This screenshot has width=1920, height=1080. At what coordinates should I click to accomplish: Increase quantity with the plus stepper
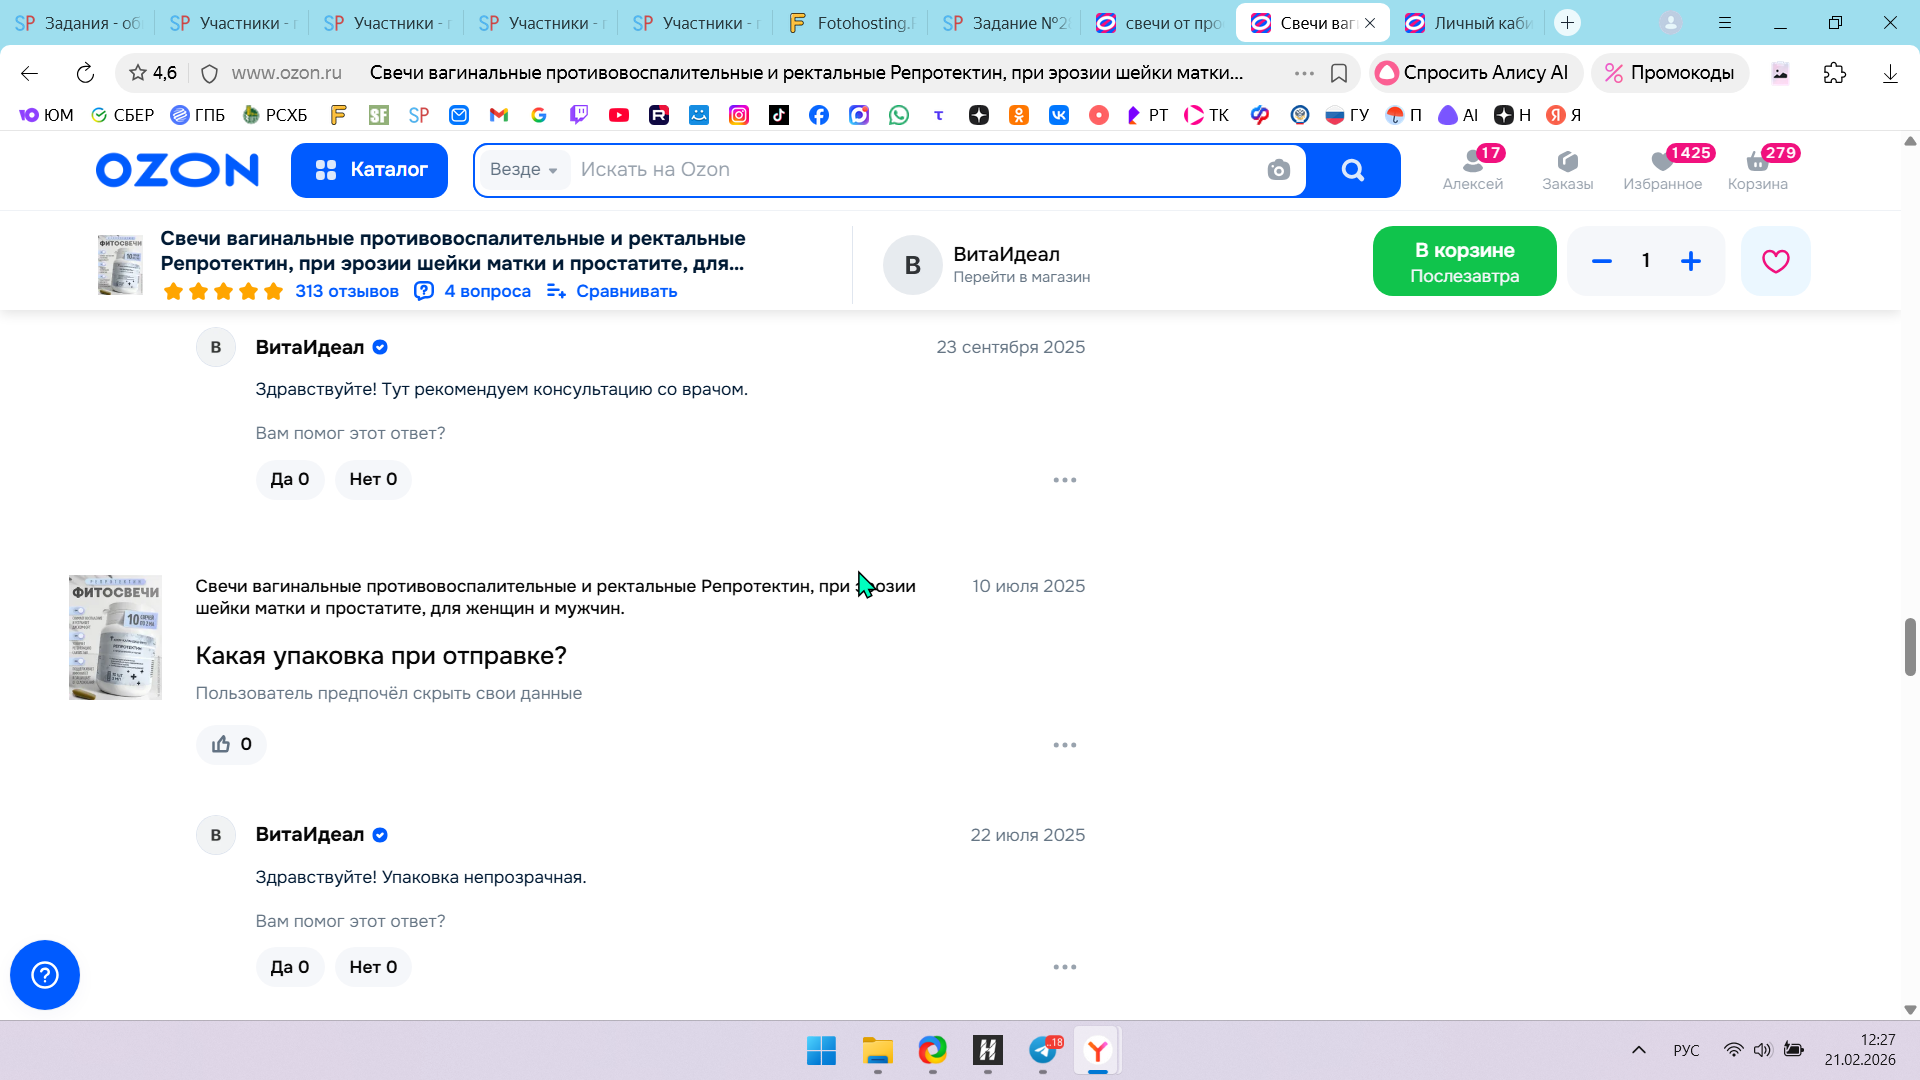tap(1690, 261)
